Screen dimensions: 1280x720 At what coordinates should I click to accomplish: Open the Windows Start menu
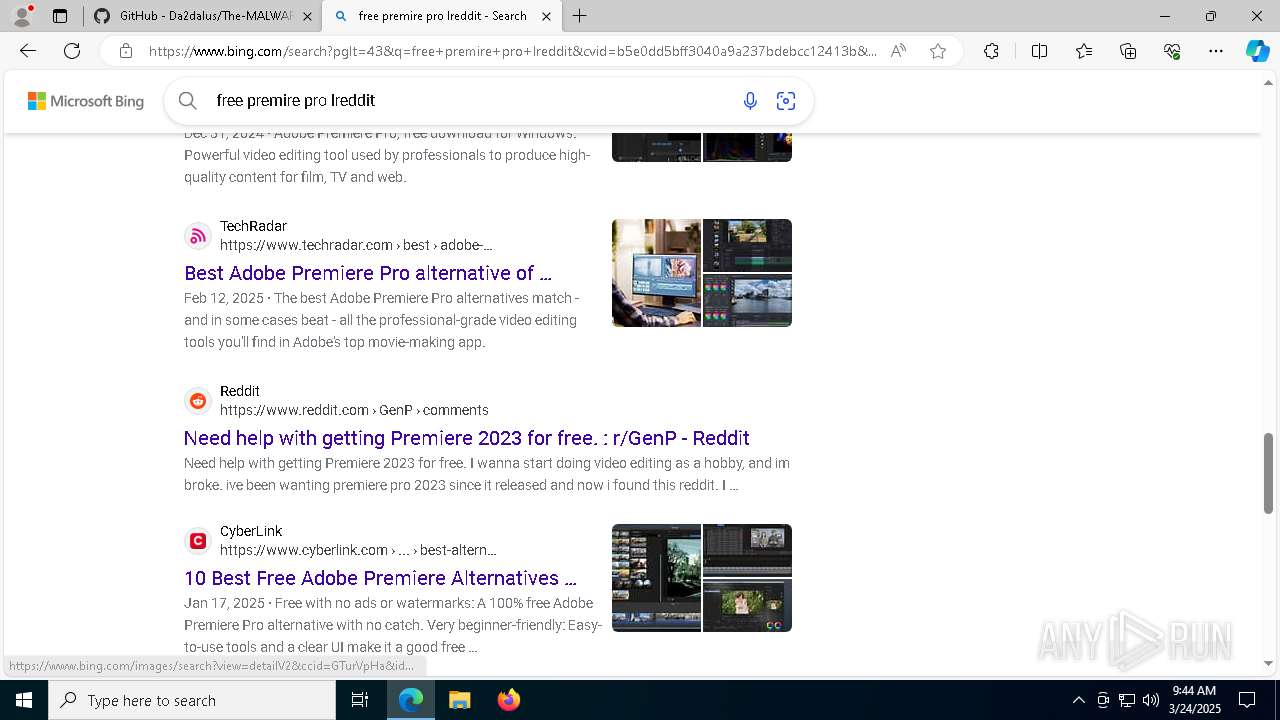click(24, 700)
